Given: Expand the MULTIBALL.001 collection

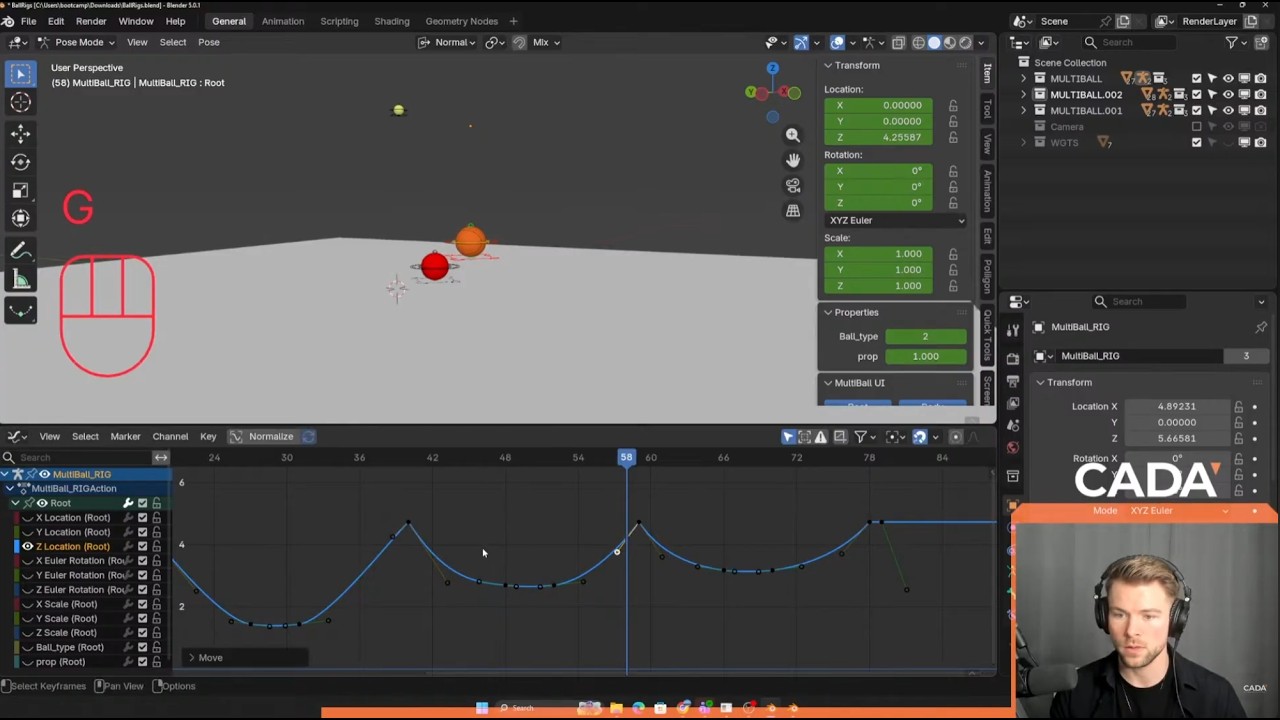Looking at the screenshot, I should pyautogui.click(x=1024, y=111).
